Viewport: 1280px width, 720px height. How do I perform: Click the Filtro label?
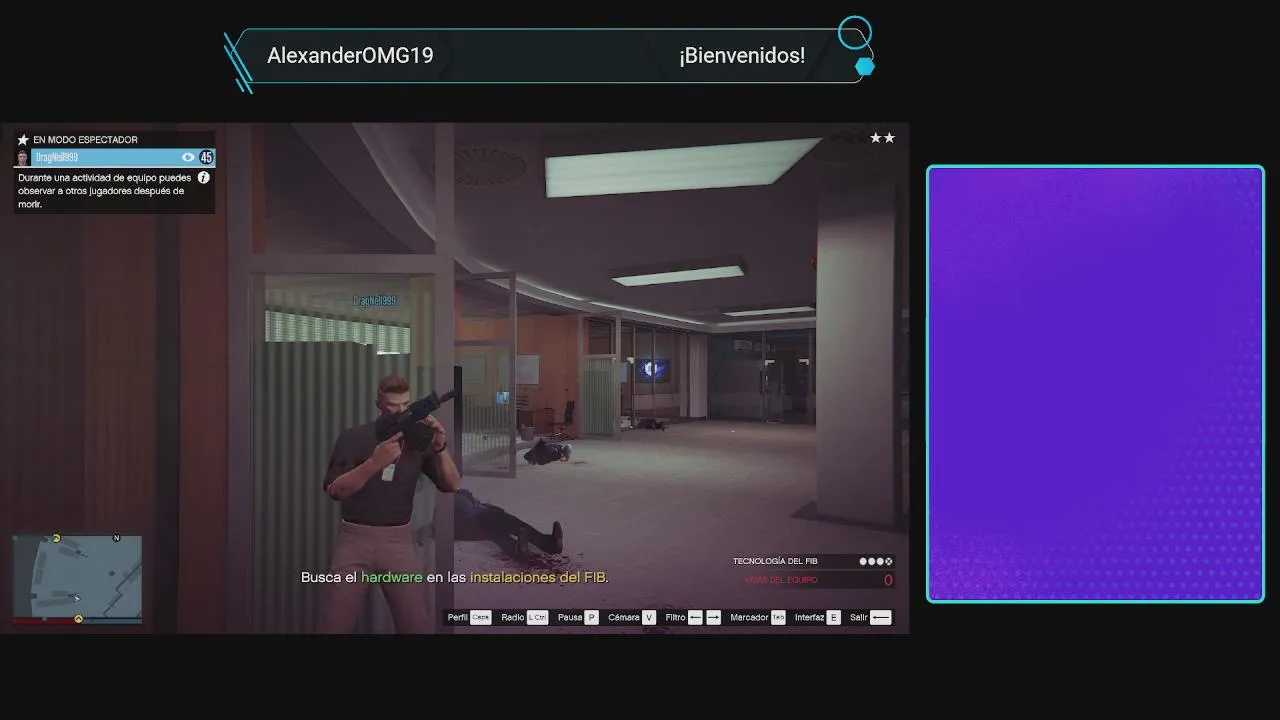(x=676, y=618)
